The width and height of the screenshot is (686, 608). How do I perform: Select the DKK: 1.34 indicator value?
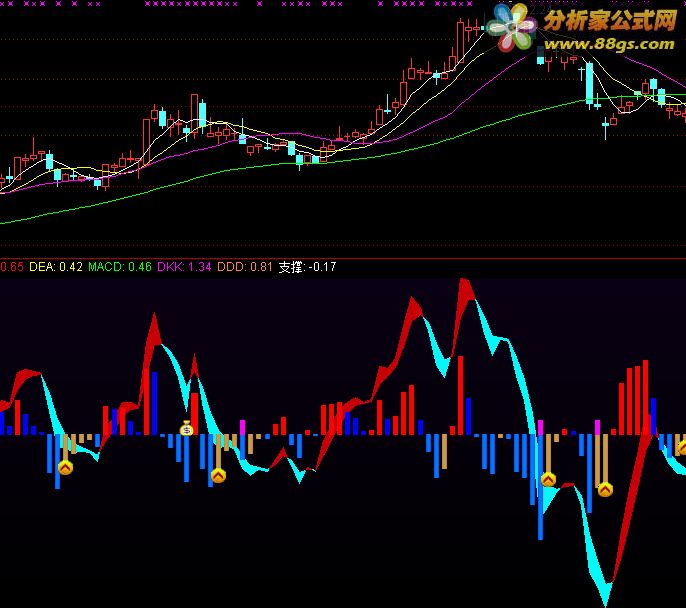click(184, 267)
